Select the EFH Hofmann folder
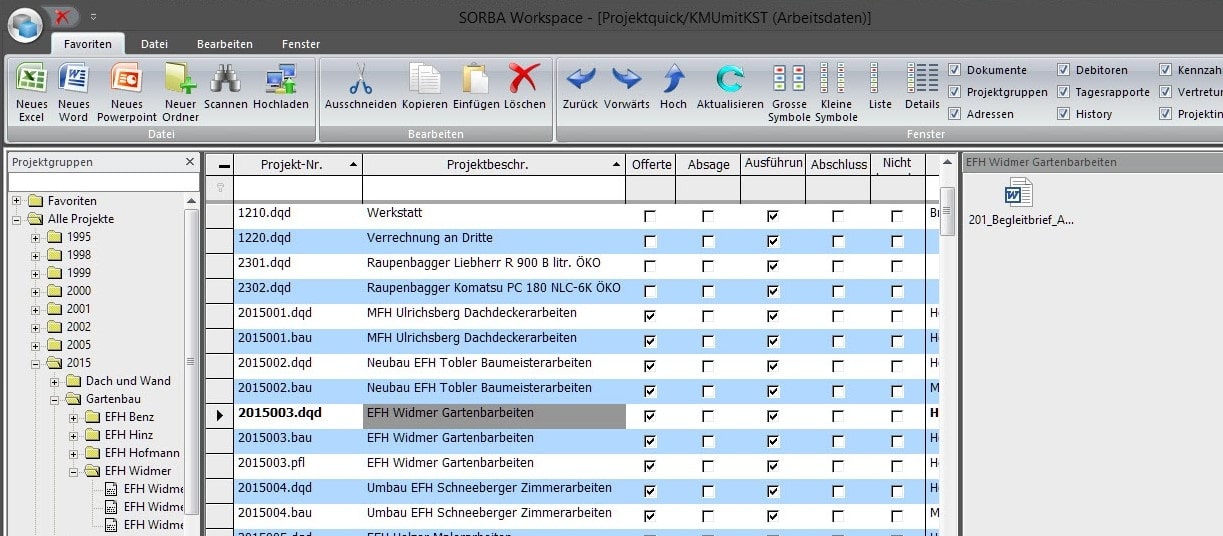This screenshot has height=536, width=1223. [142, 453]
